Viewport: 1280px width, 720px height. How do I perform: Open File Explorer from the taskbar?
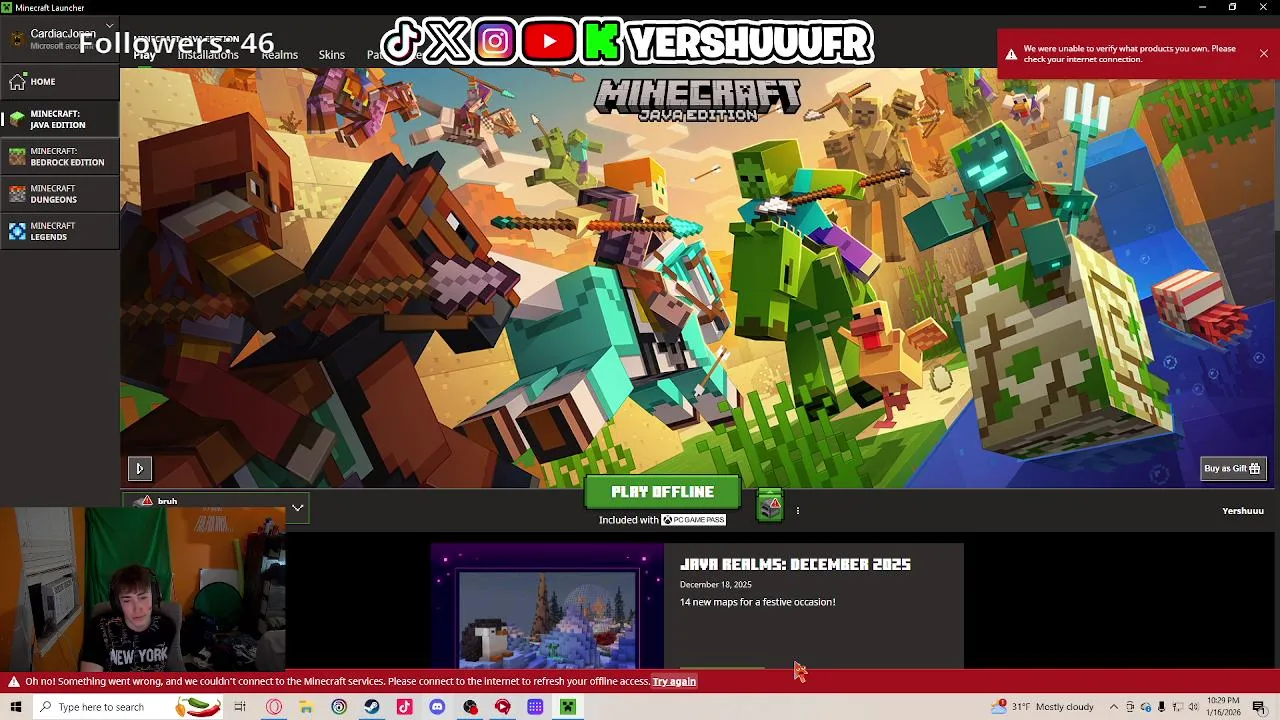[306, 707]
